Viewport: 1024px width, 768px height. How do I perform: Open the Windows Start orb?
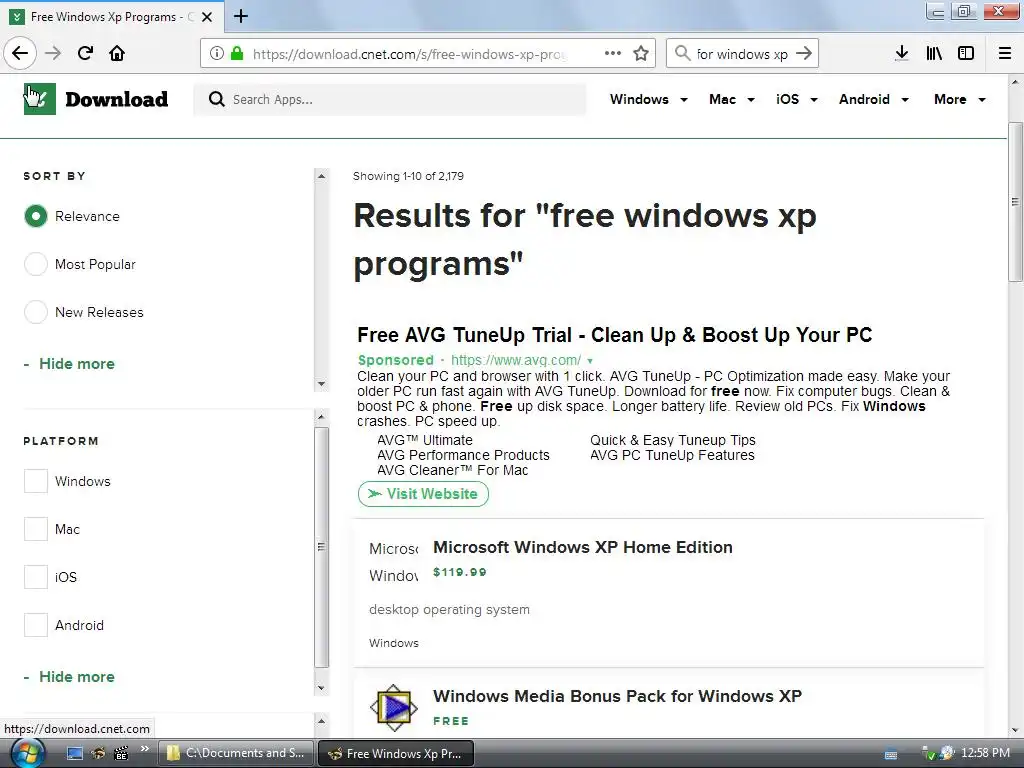pyautogui.click(x=26, y=753)
